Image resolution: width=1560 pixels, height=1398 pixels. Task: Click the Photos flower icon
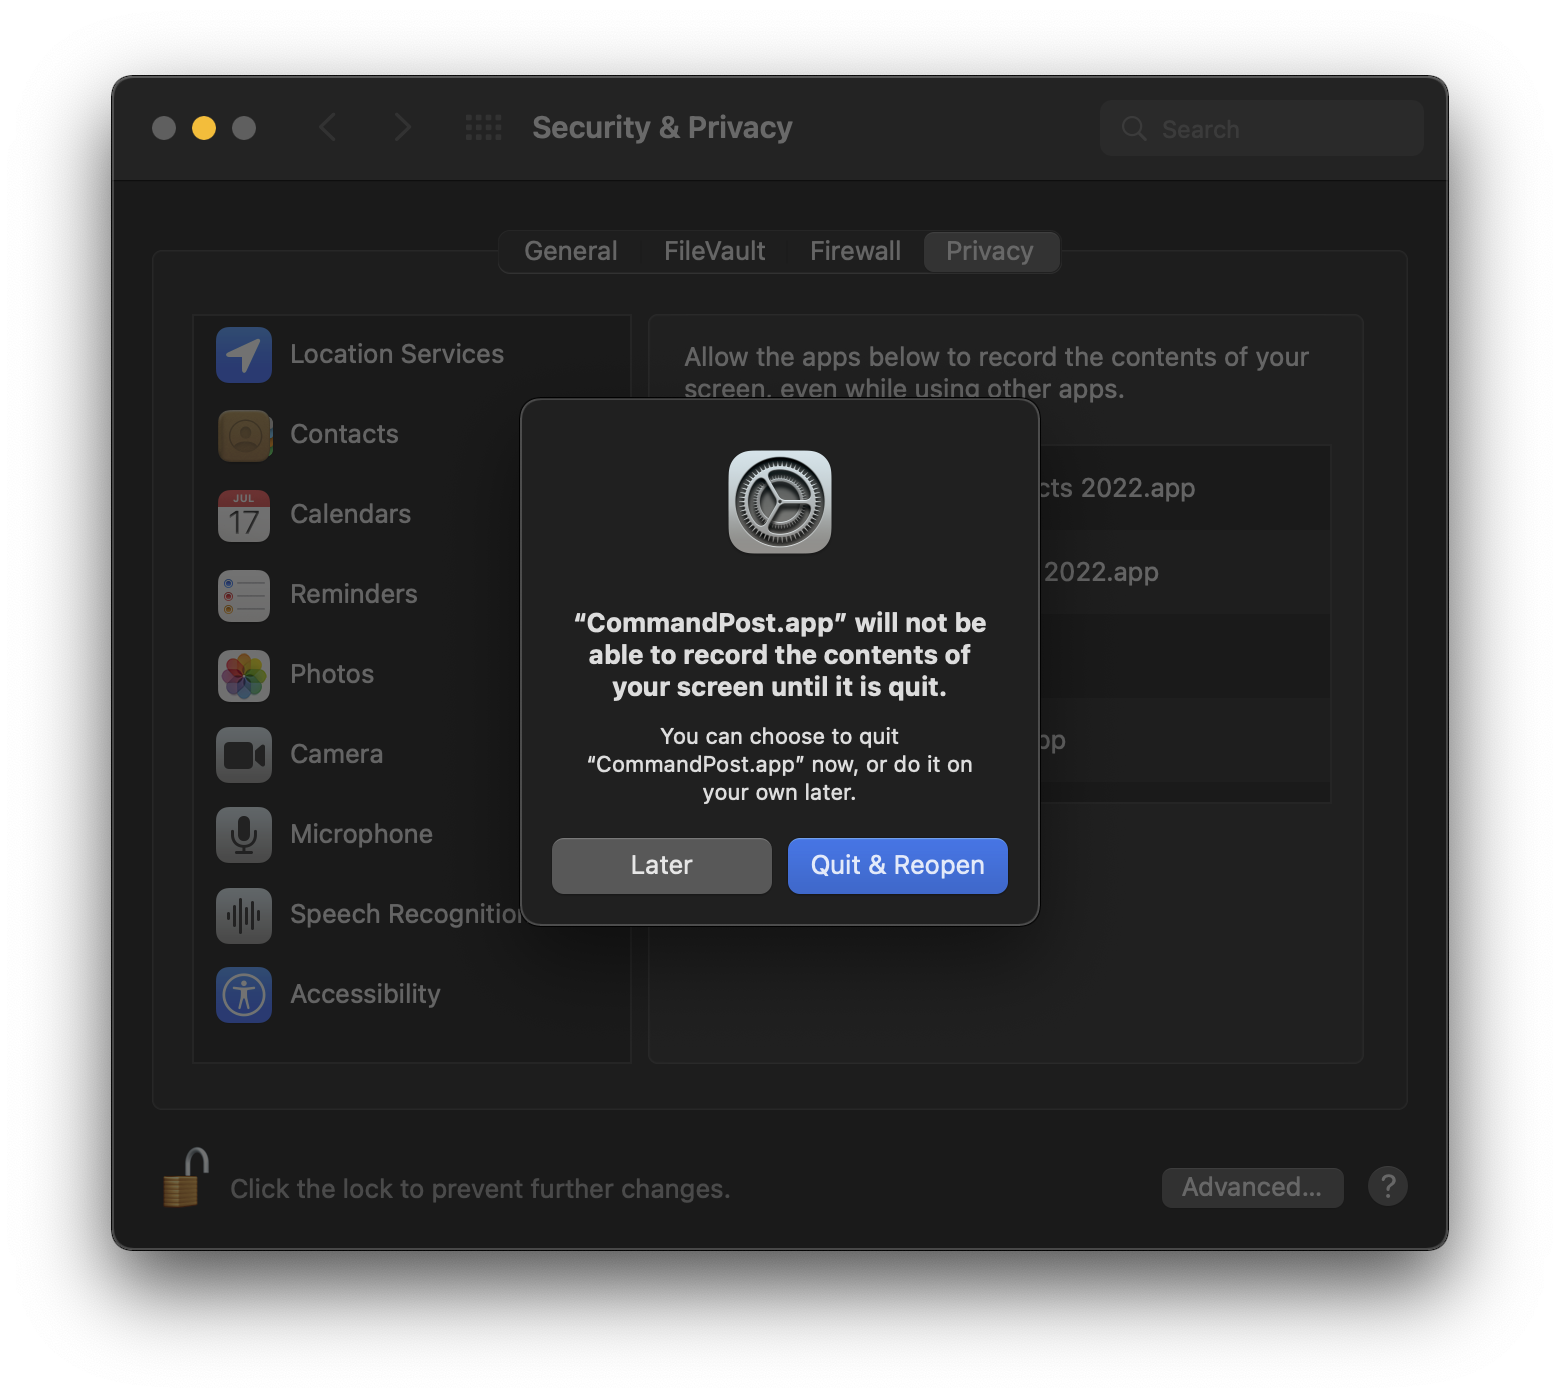pos(244,675)
